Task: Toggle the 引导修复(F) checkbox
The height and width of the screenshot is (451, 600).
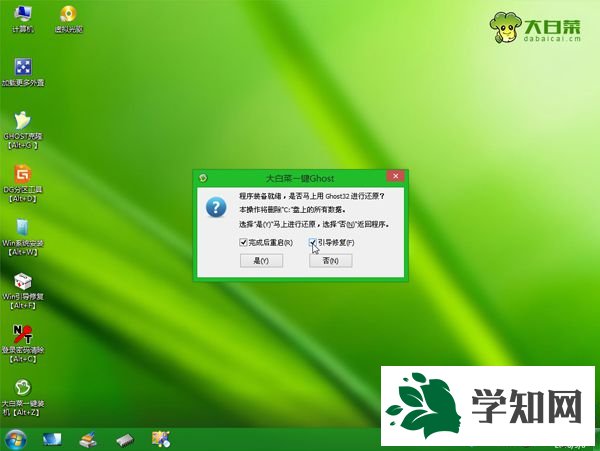Action: pos(312,242)
